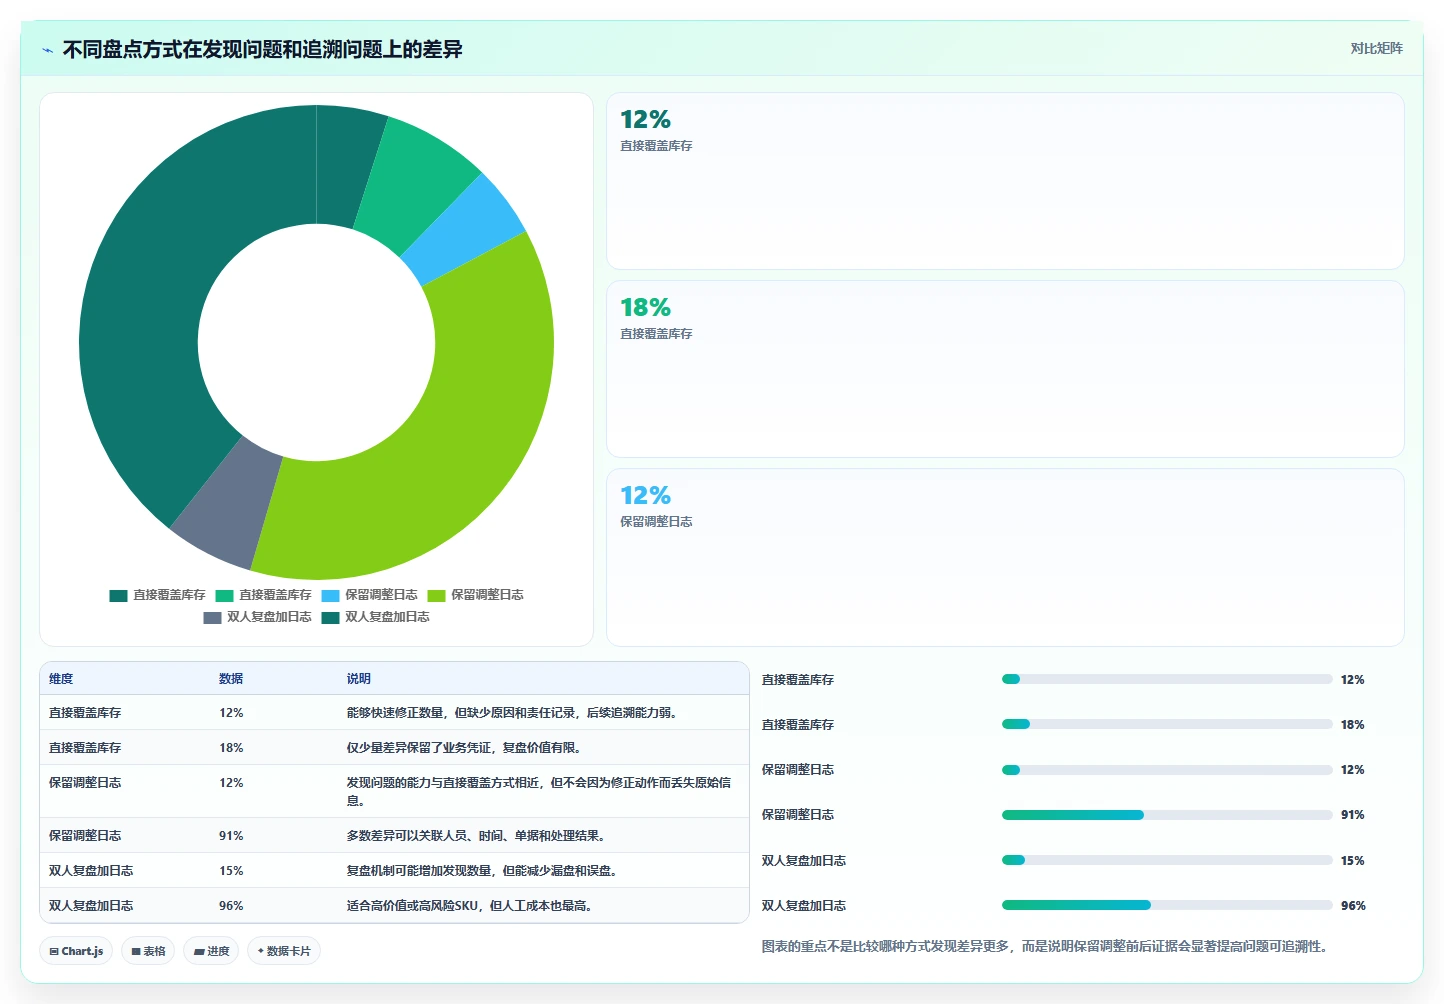1444x1004 pixels.
Task: Click the header icon beside the chart title
Action: pos(47,50)
